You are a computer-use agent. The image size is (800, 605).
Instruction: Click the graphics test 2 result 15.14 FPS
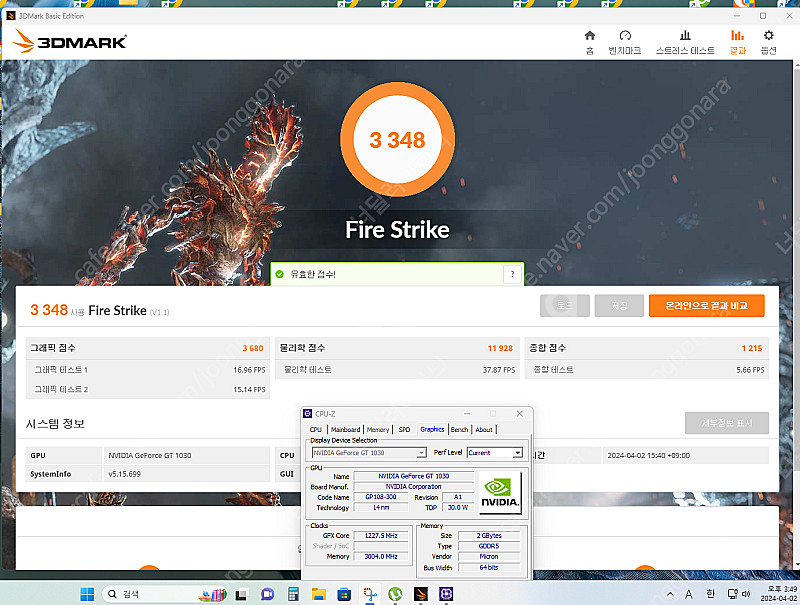249,389
